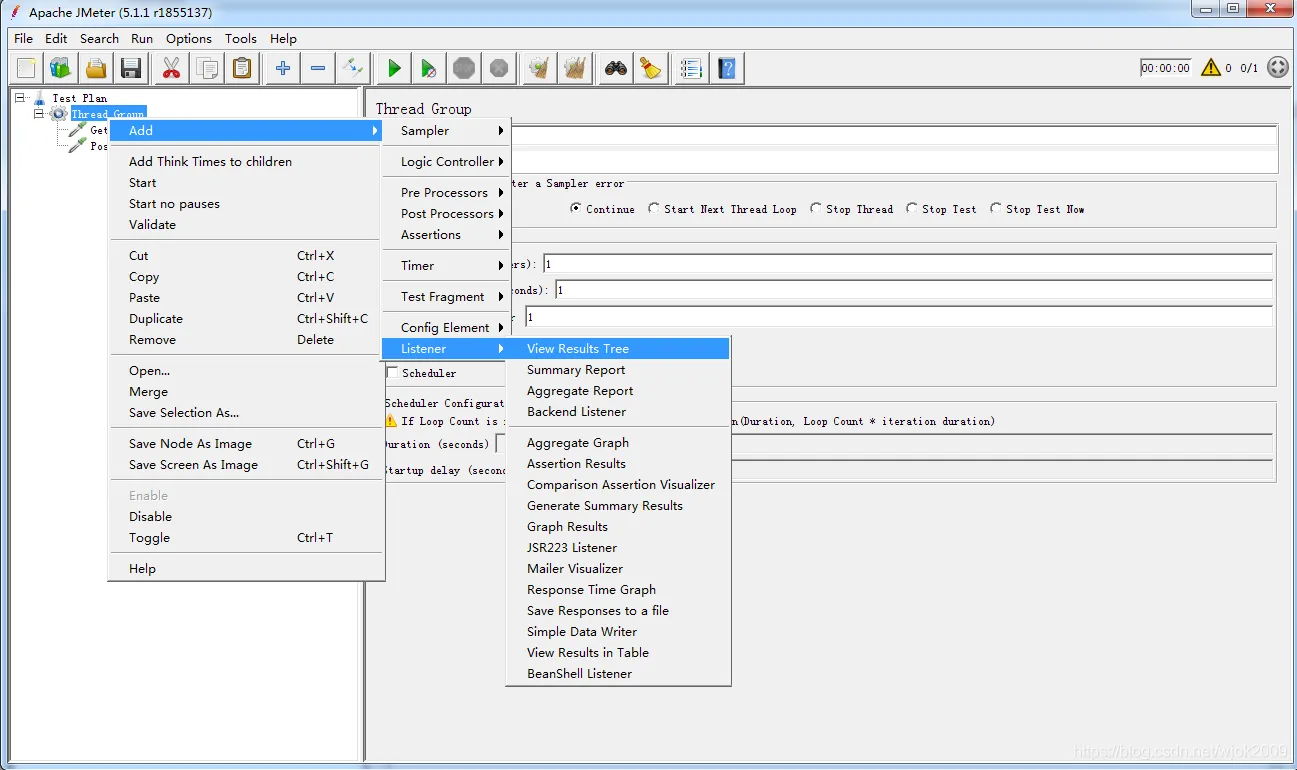Choose Backend Listener entry
This screenshot has height=770, width=1297.
(x=619, y=411)
